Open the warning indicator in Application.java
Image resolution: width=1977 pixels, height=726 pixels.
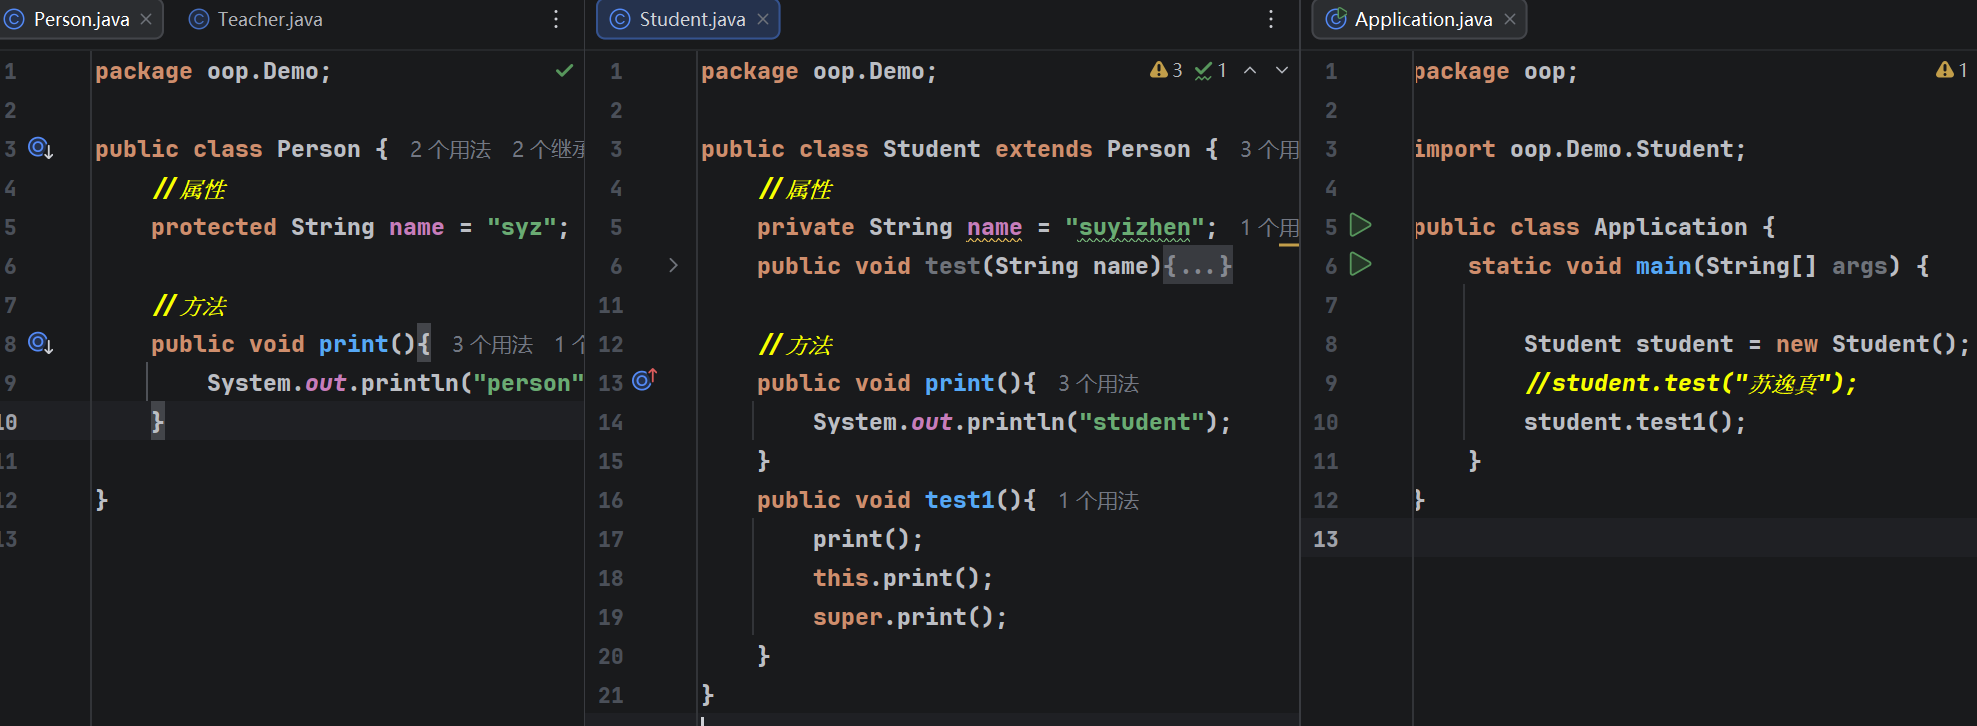click(1952, 70)
